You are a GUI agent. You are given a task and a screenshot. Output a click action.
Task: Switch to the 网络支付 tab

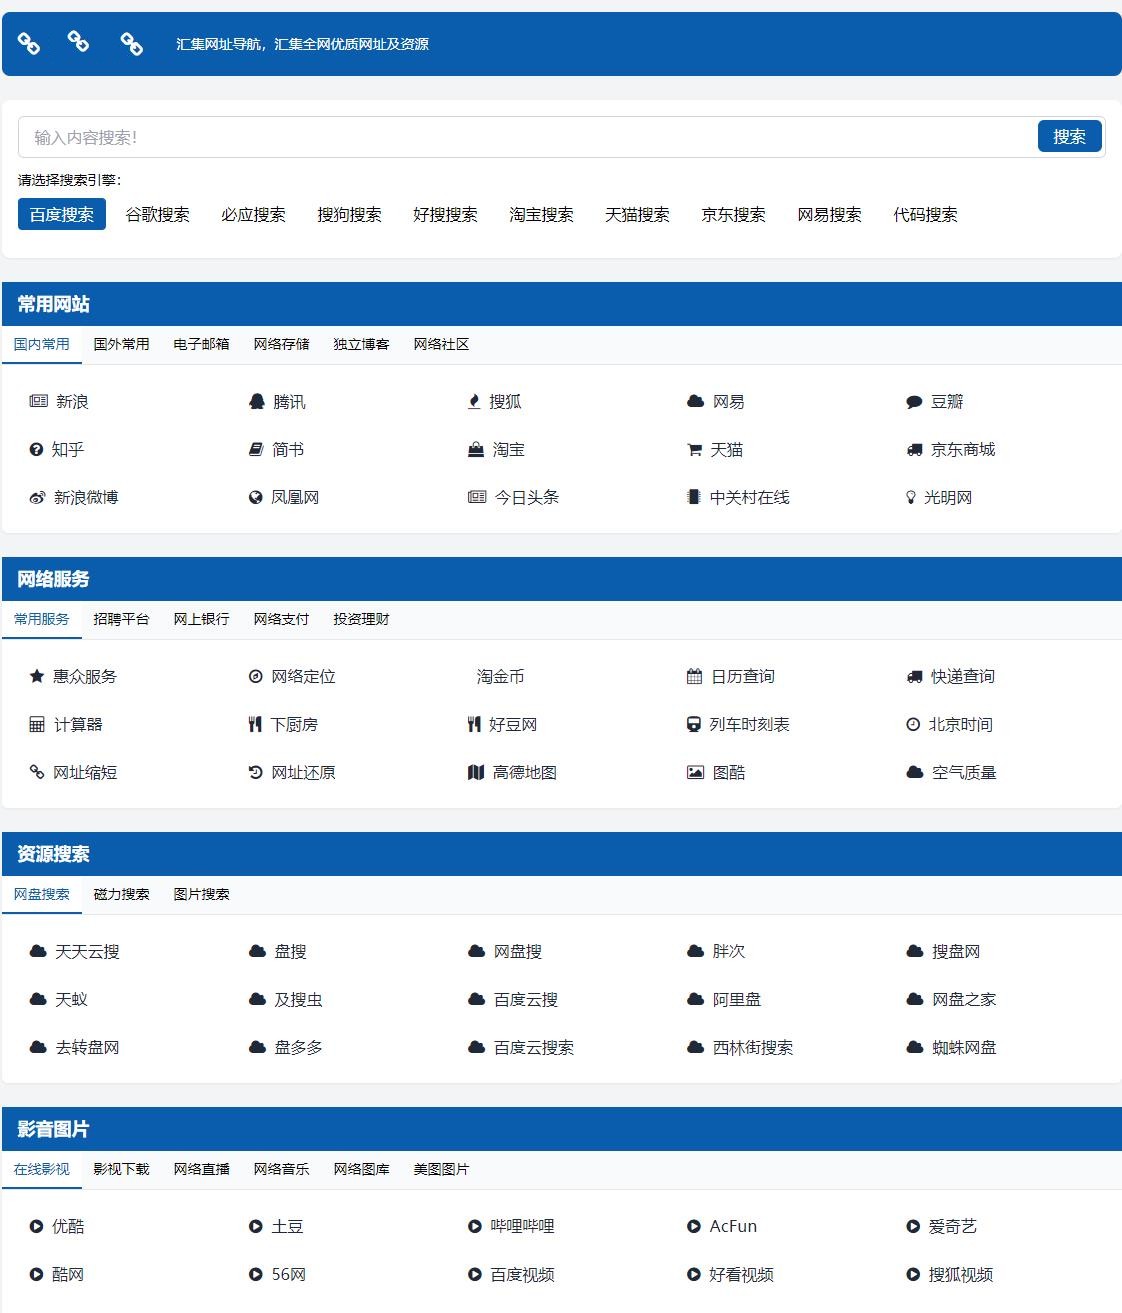[x=282, y=619]
